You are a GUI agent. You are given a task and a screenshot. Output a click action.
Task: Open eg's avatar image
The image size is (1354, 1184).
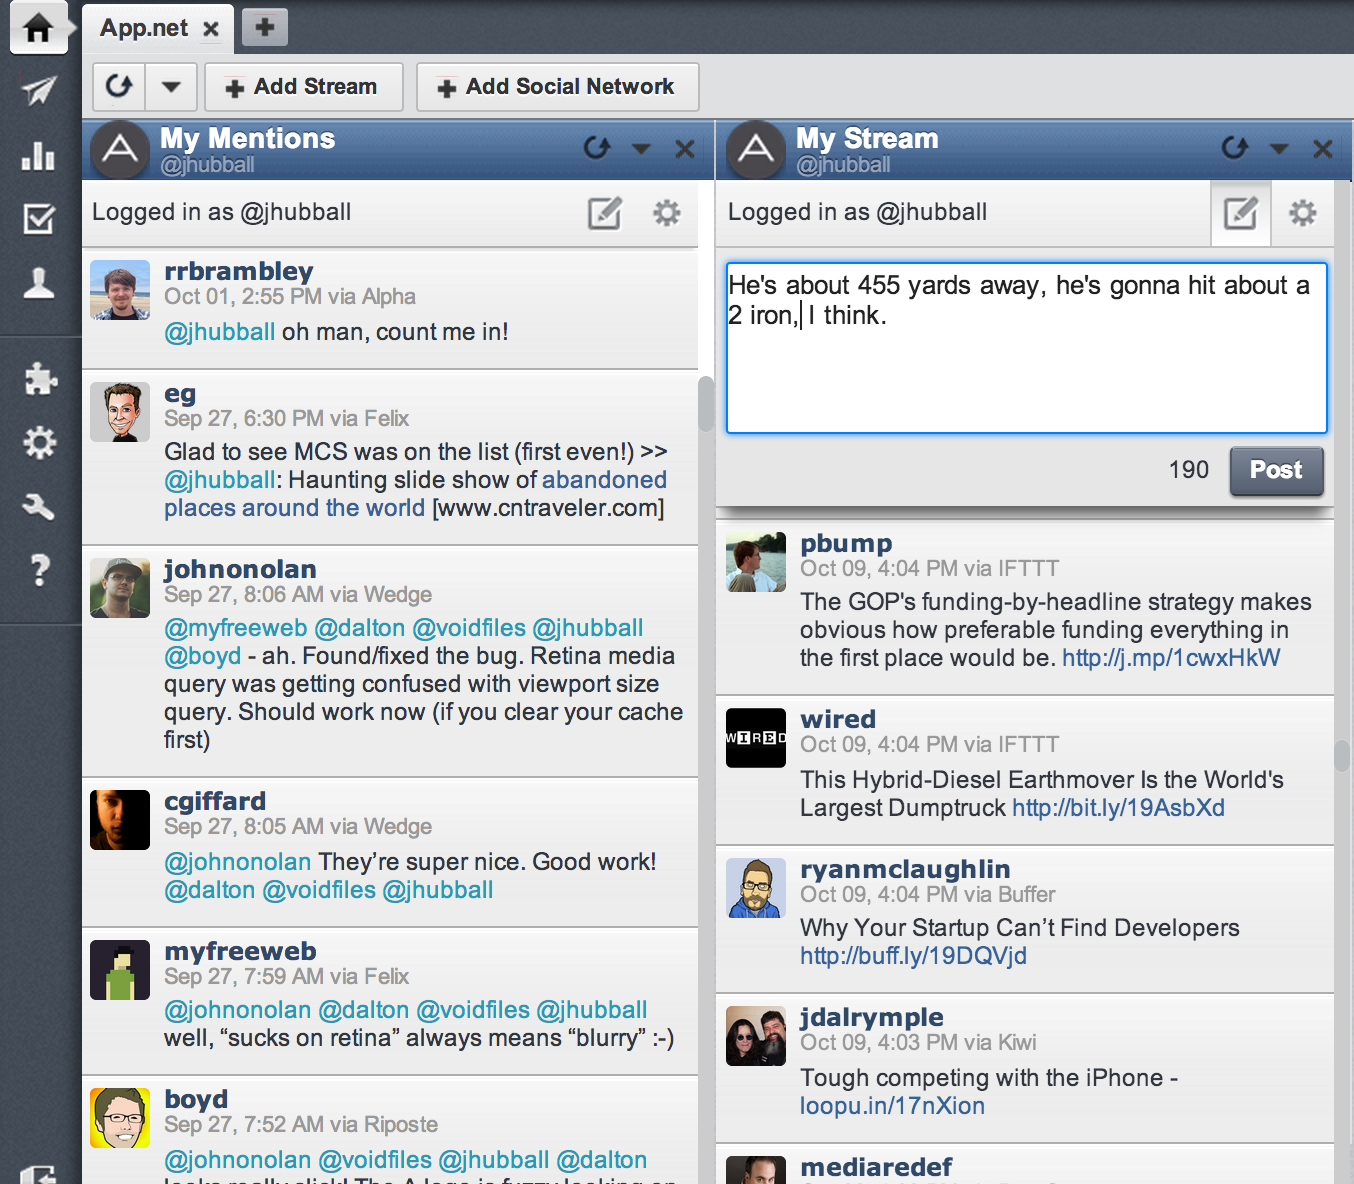[x=120, y=412]
